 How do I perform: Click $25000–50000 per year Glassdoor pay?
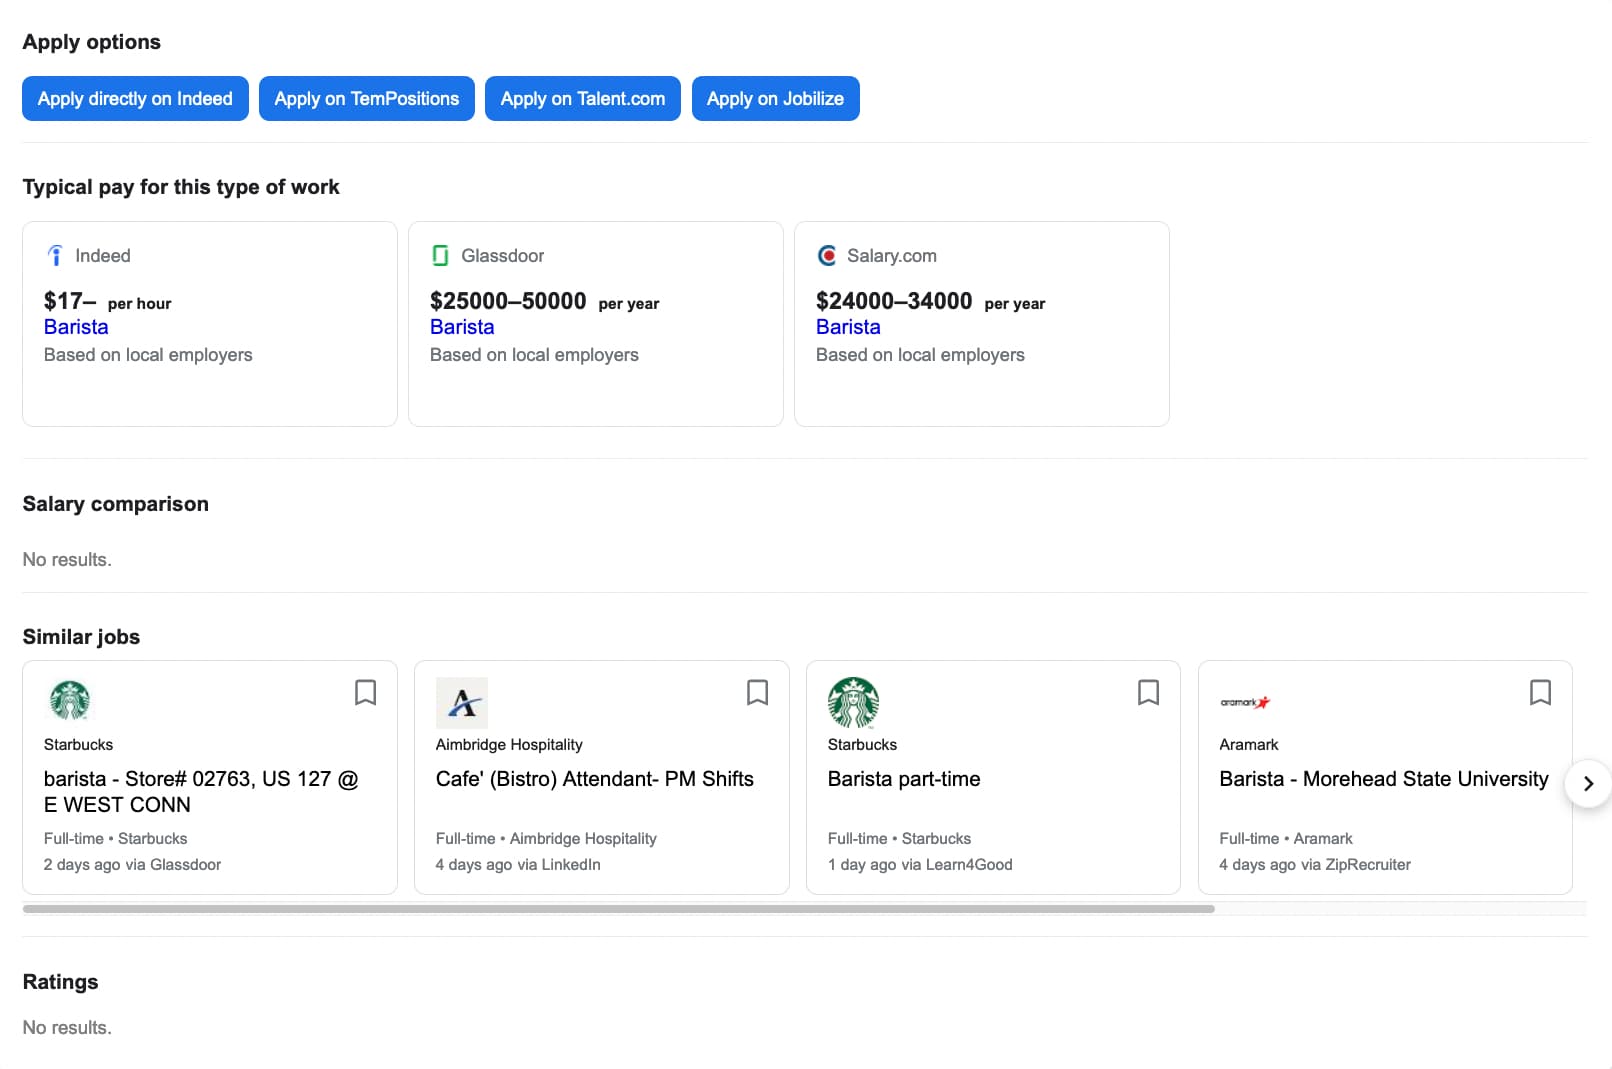pyautogui.click(x=545, y=302)
